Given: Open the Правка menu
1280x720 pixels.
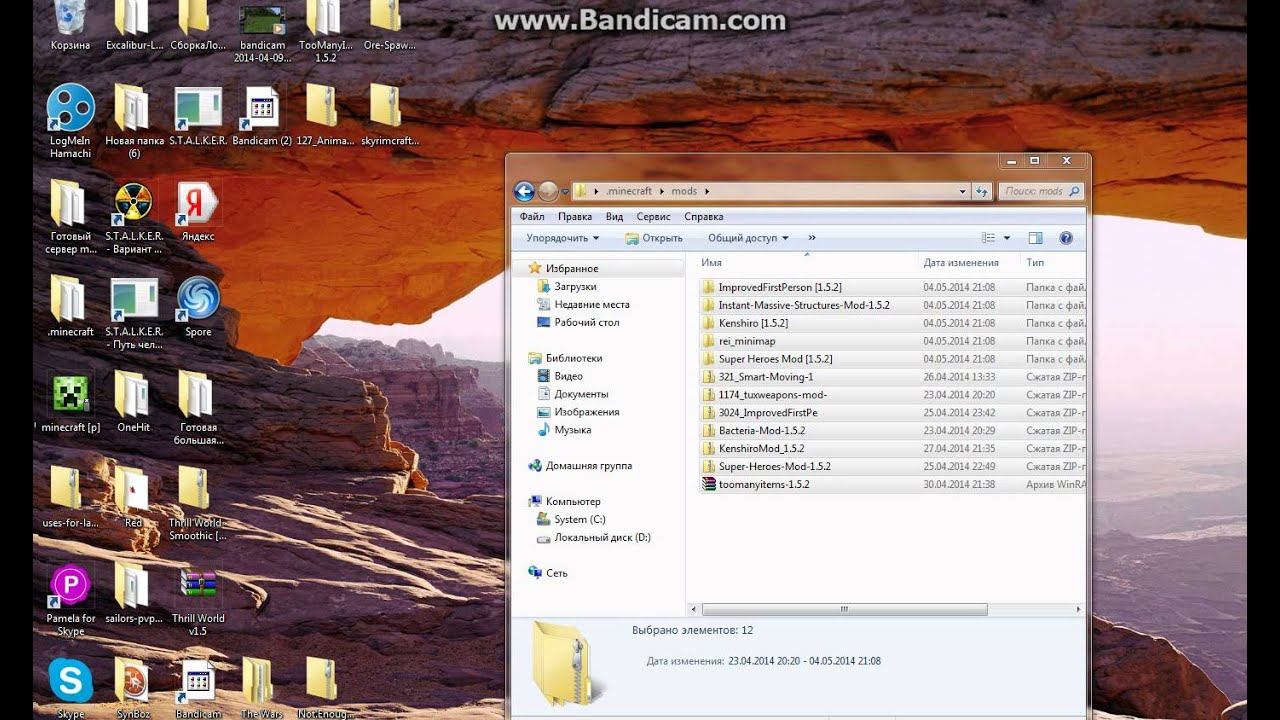Looking at the screenshot, I should [575, 216].
